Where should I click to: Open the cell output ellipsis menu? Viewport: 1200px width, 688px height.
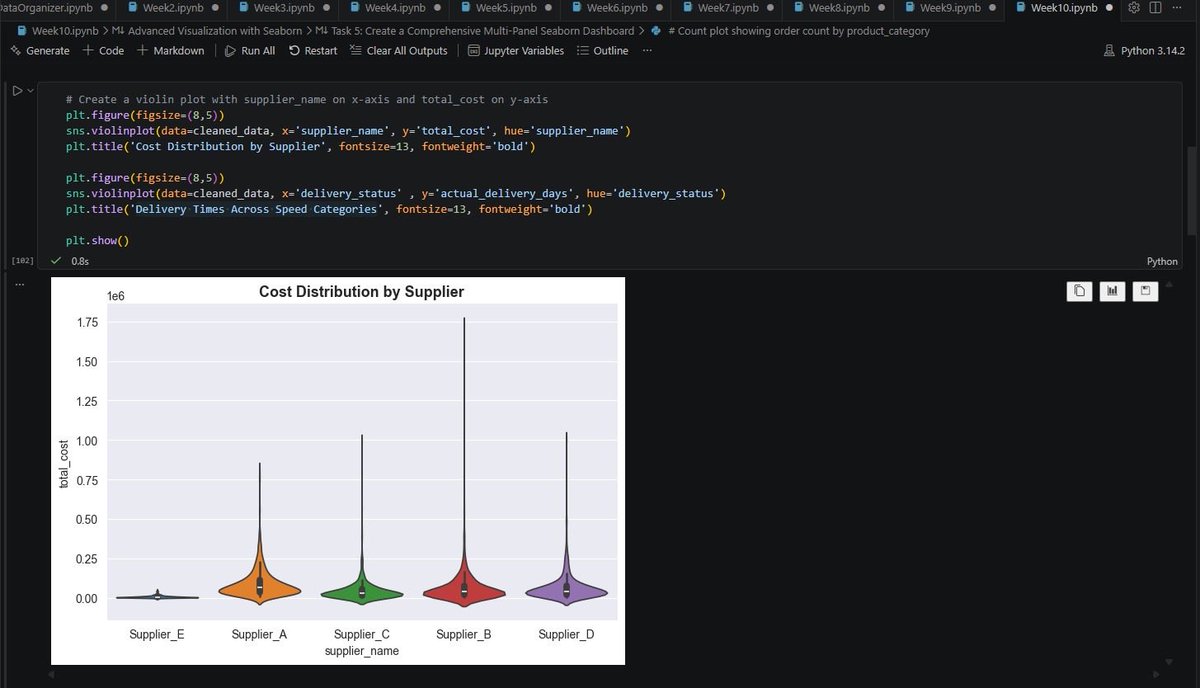[17, 284]
